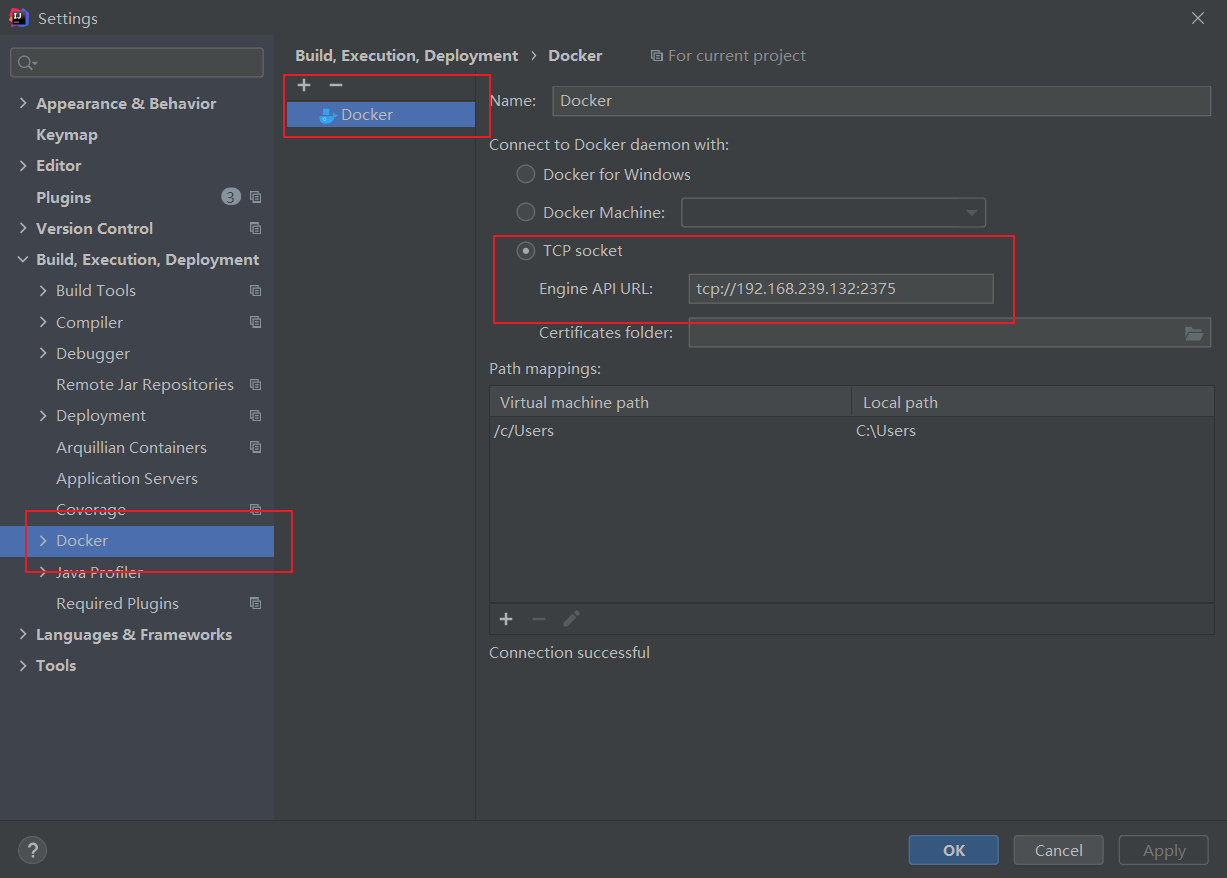Click project-level icon next to Arquillian Containers
This screenshot has width=1227, height=878.
[x=255, y=447]
